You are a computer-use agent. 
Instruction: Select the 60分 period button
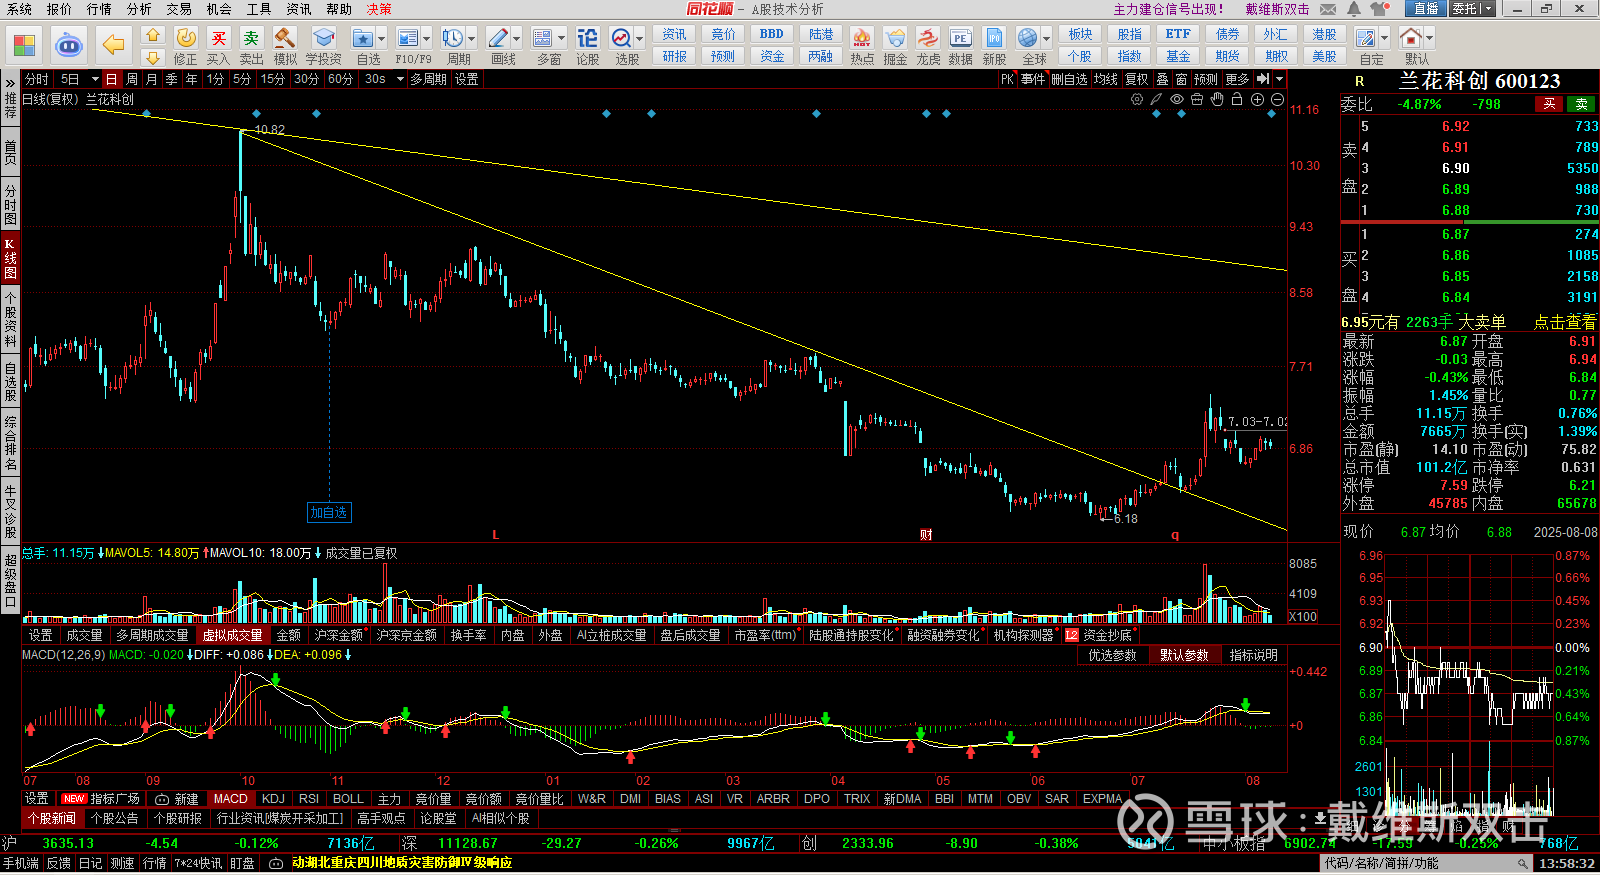pos(340,79)
